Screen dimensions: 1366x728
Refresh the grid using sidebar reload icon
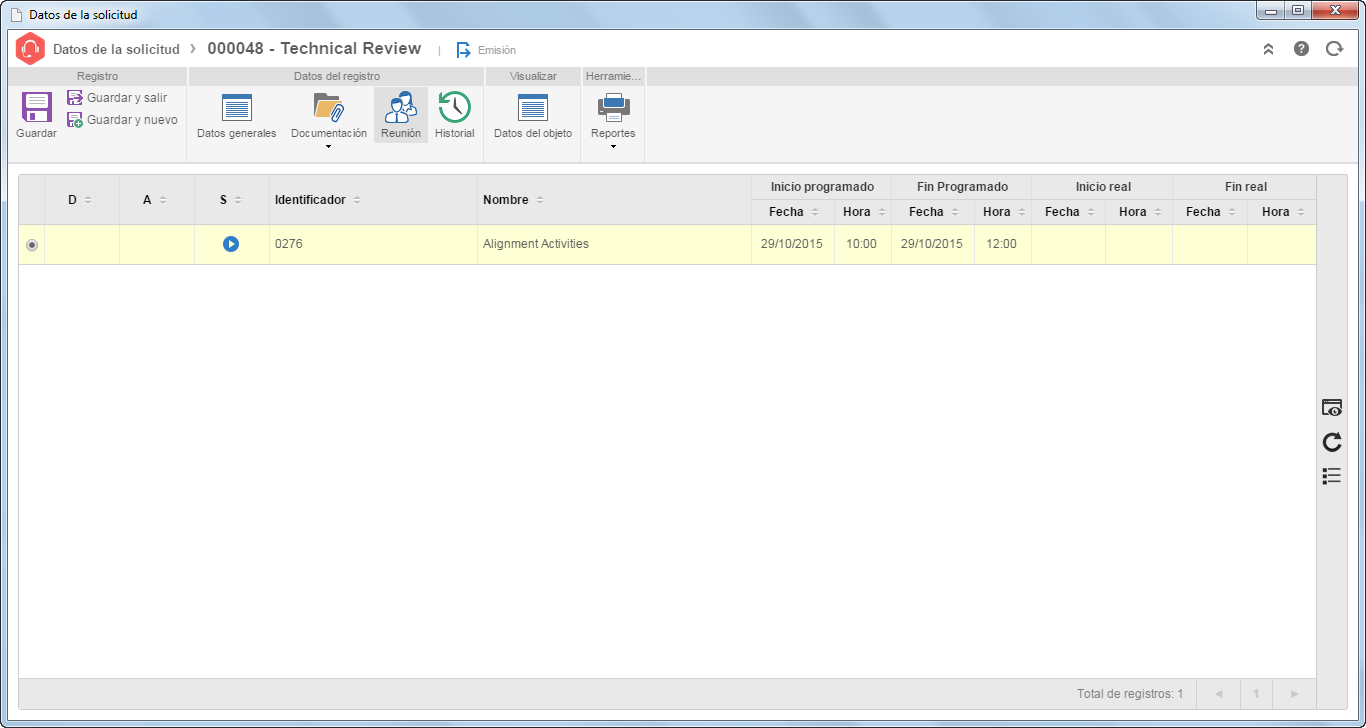tap(1332, 442)
